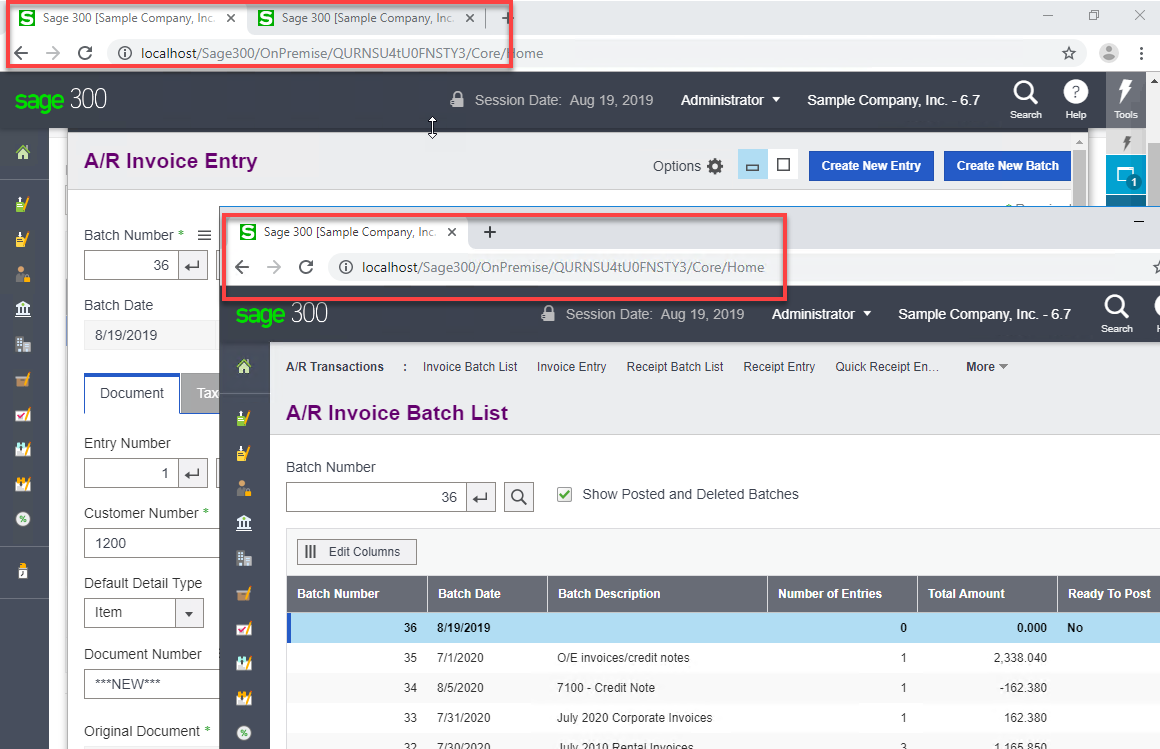Select the Tax Services percent icon
This screenshot has width=1160, height=749.
click(25, 519)
